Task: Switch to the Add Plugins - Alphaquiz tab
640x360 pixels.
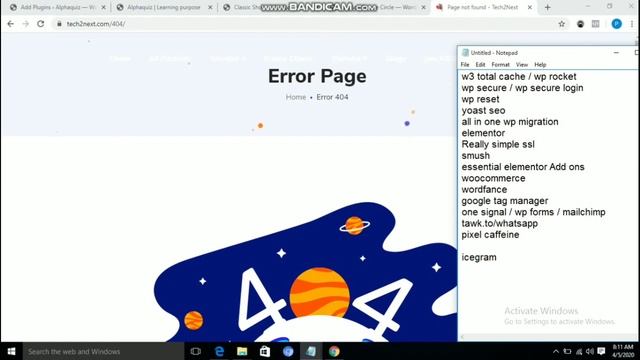Action: (x=57, y=7)
